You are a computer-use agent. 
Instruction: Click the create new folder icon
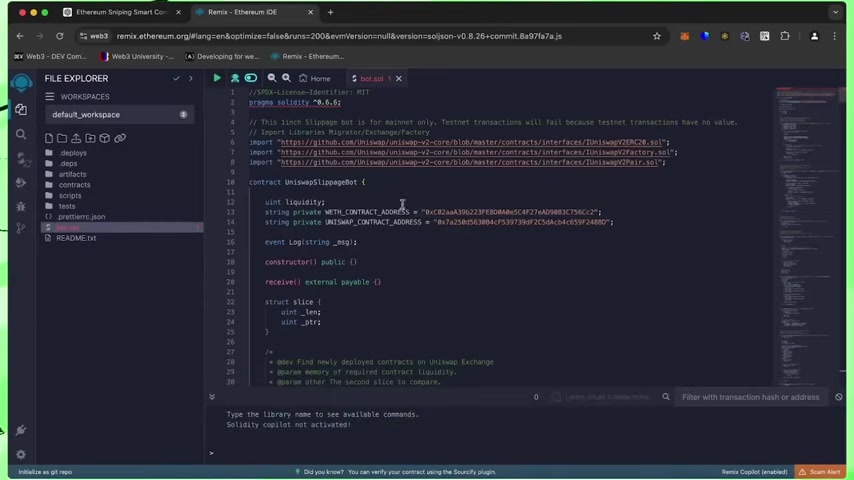[62, 138]
